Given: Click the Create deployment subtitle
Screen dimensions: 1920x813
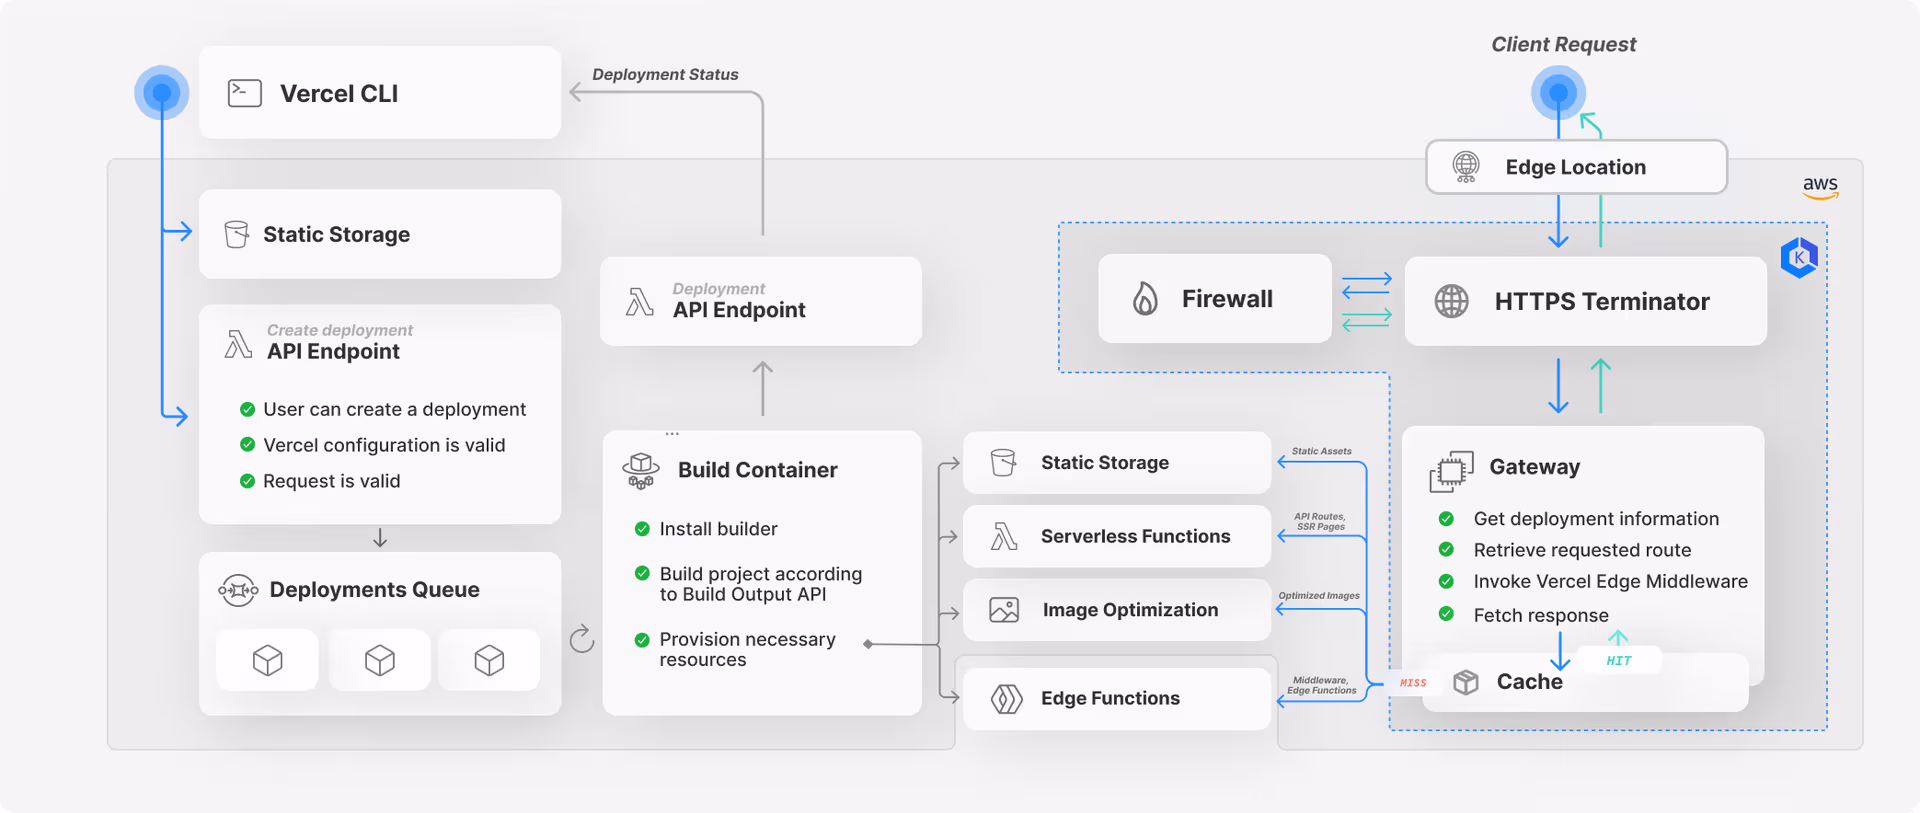Looking at the screenshot, I should coord(340,330).
